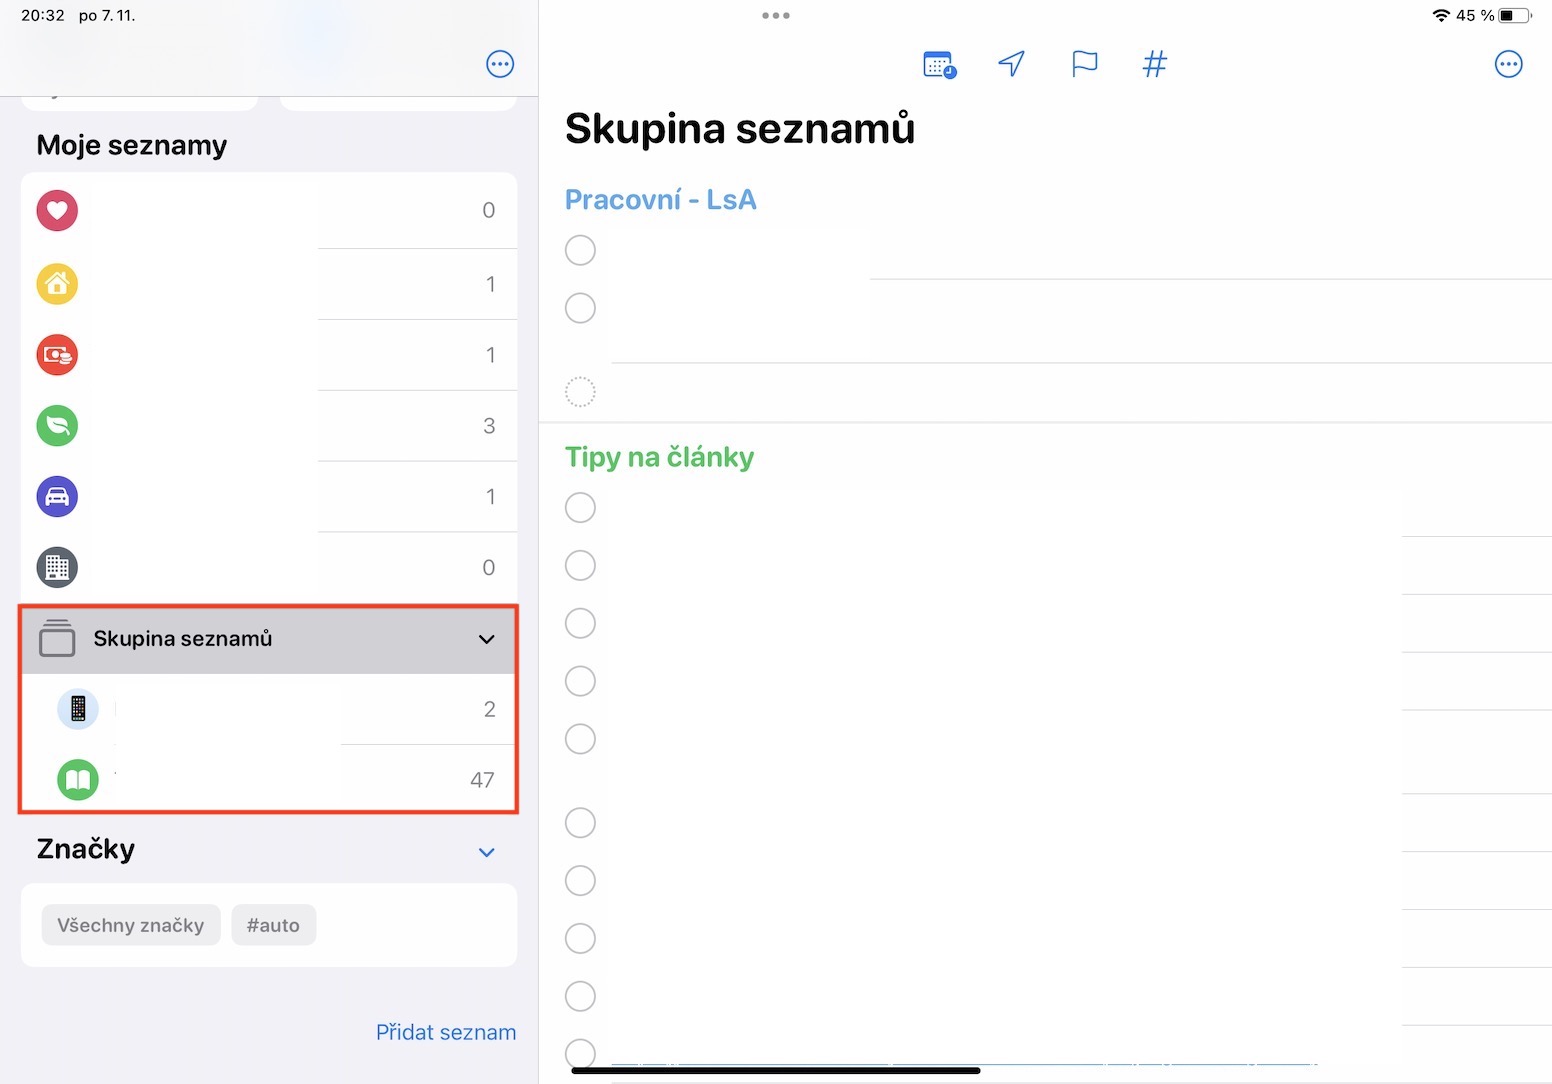Complete first reminder under Pracovní - LsA
This screenshot has height=1084, width=1552.
tap(580, 250)
